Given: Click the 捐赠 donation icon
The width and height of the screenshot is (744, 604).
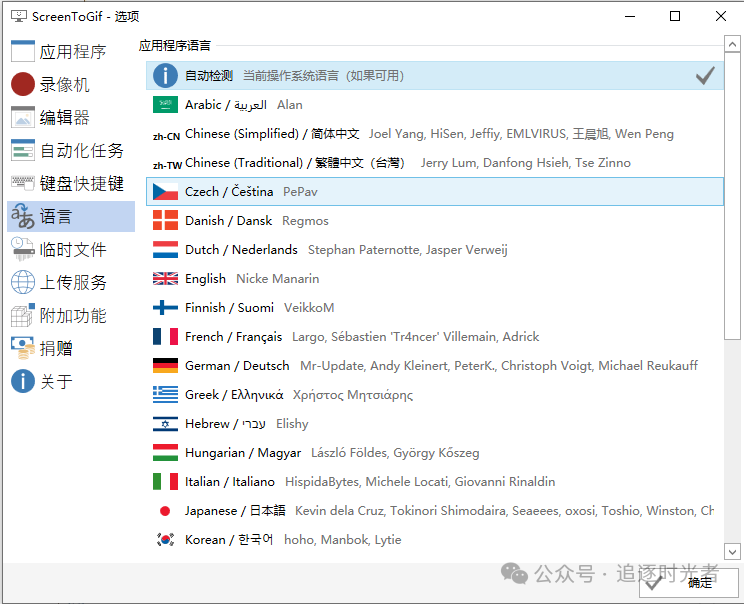Looking at the screenshot, I should pos(23,348).
